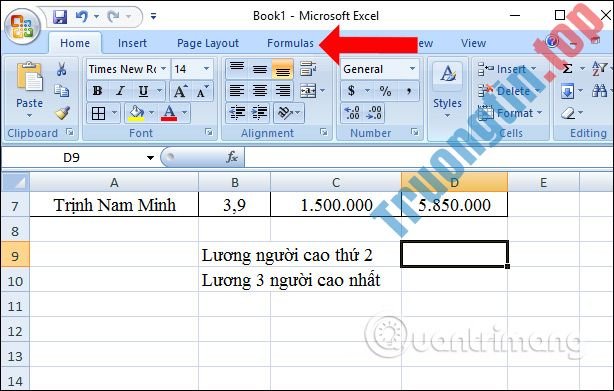Decrease decimal places
Image resolution: width=614 pixels, height=391 pixels.
[374, 113]
